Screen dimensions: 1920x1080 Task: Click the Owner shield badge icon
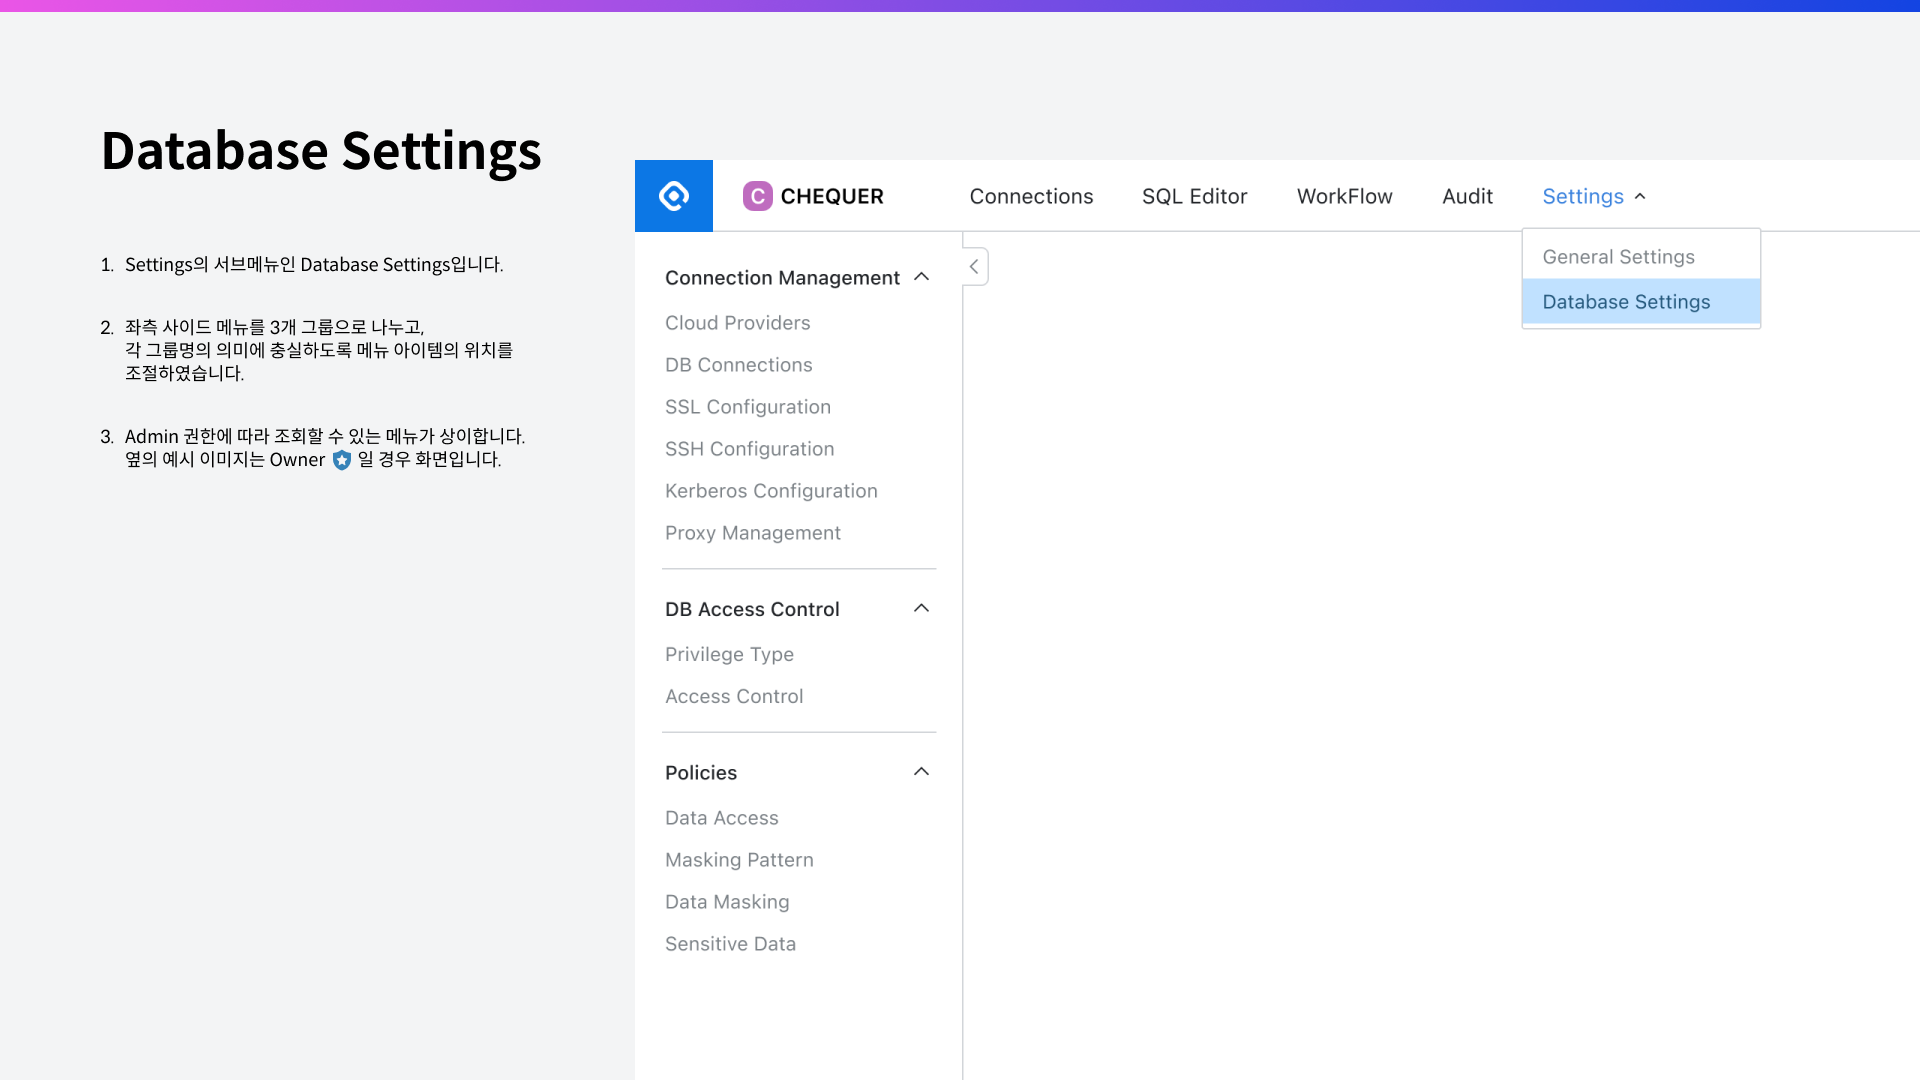point(342,460)
